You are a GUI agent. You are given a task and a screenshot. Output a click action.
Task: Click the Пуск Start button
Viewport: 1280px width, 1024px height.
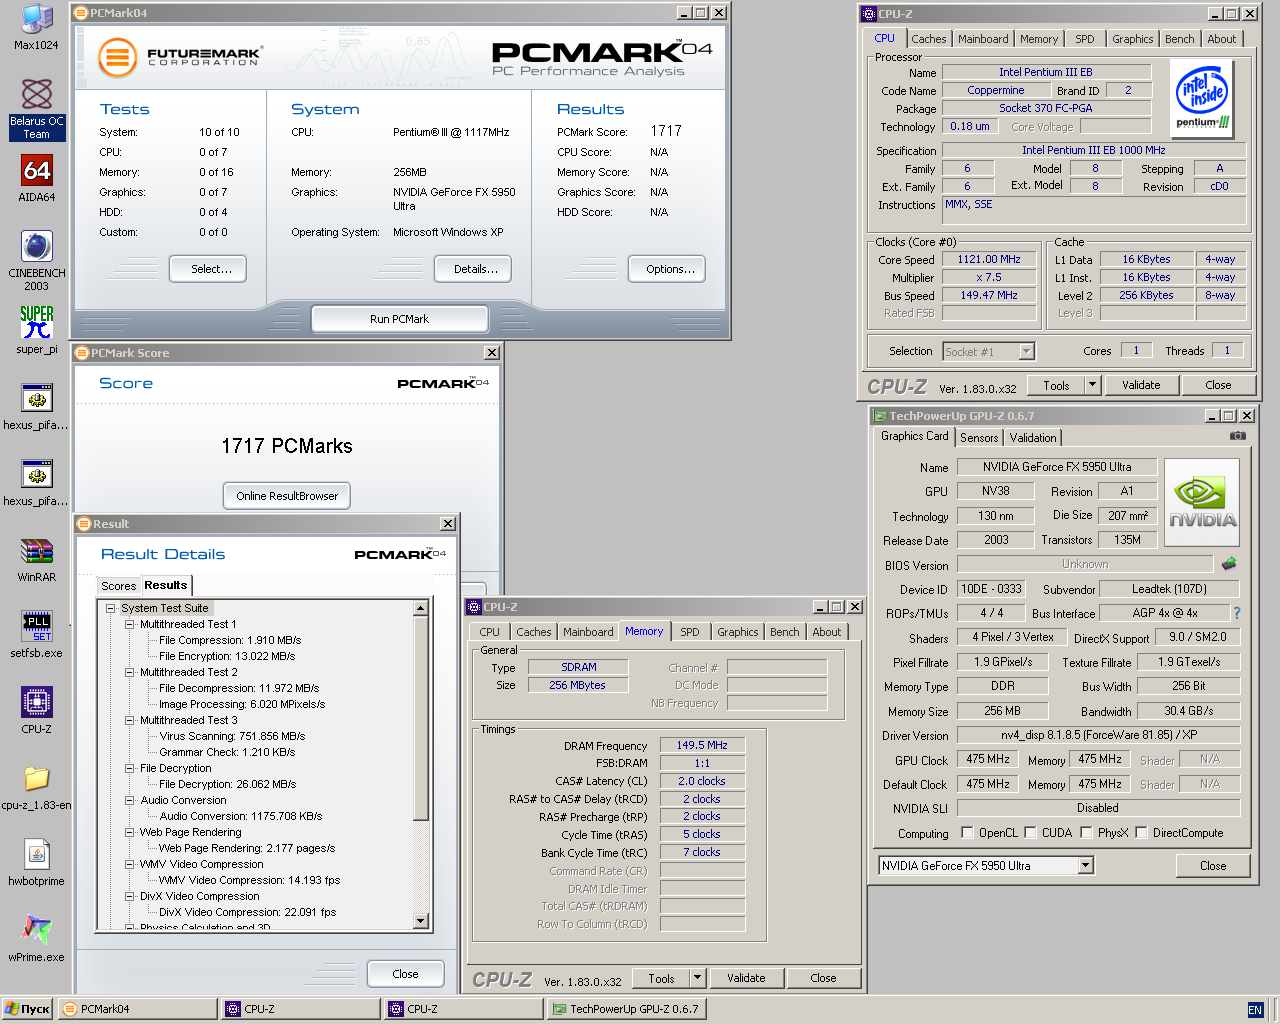(x=27, y=1009)
